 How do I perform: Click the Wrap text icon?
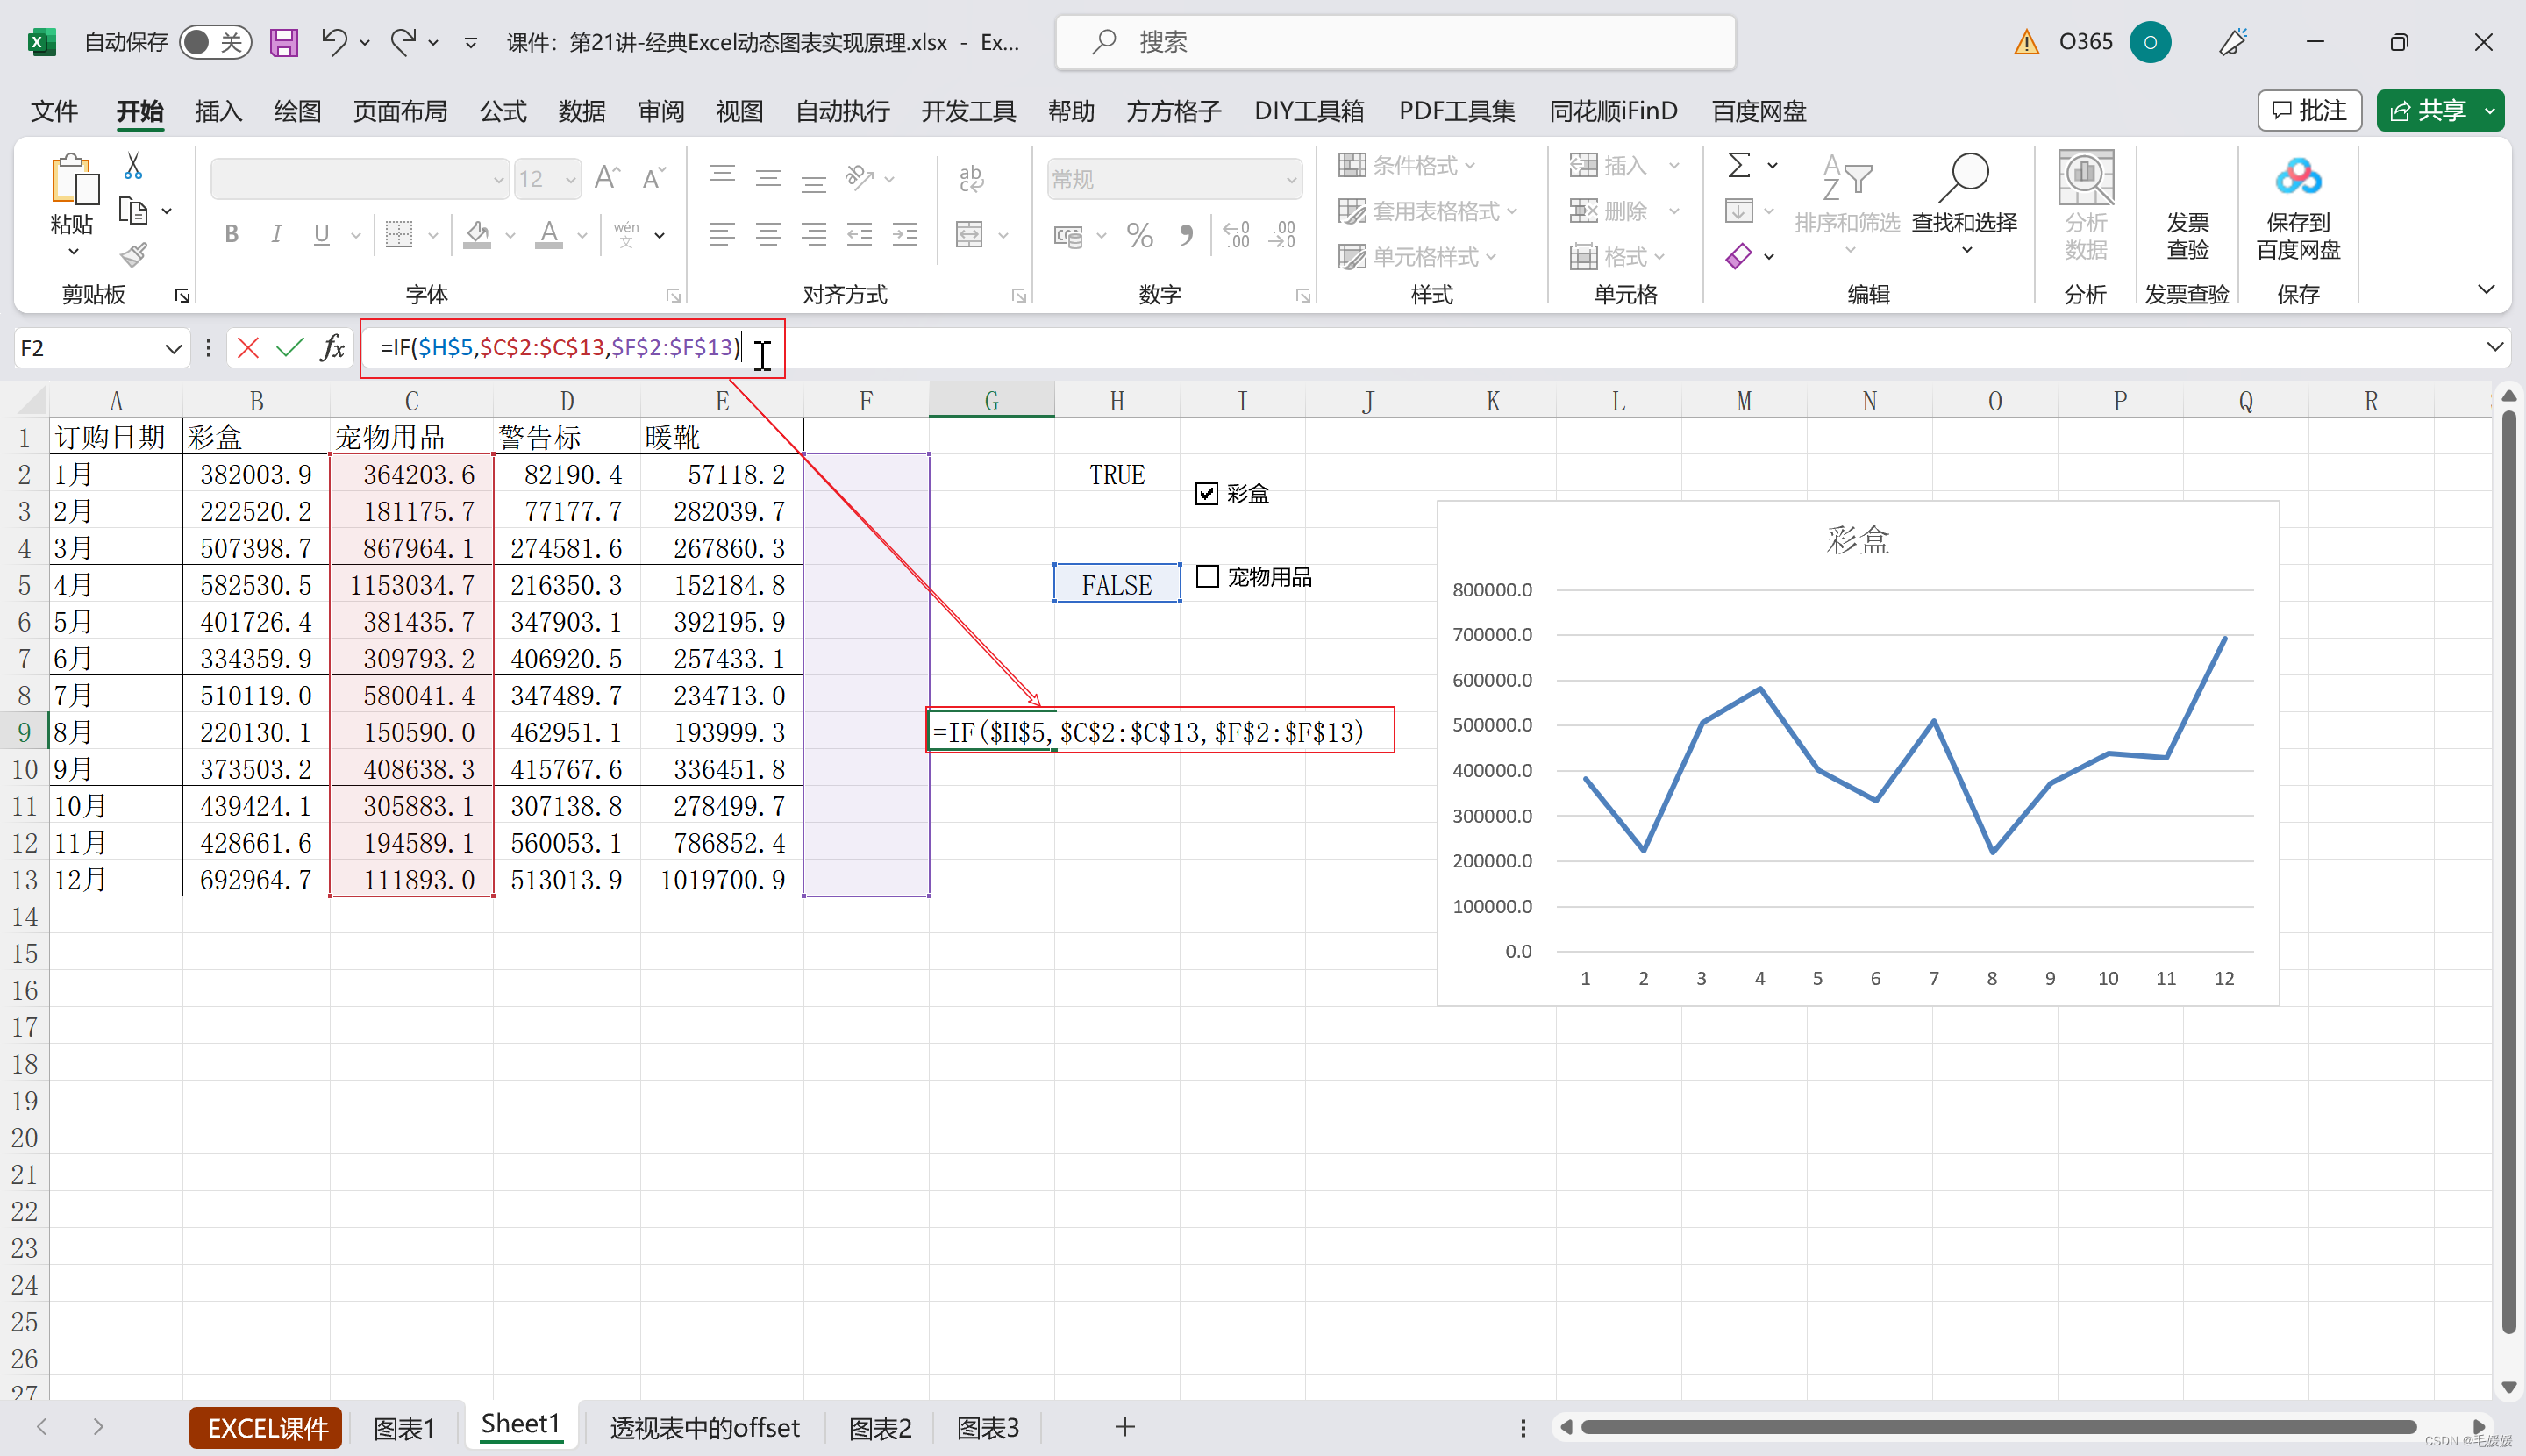[971, 178]
